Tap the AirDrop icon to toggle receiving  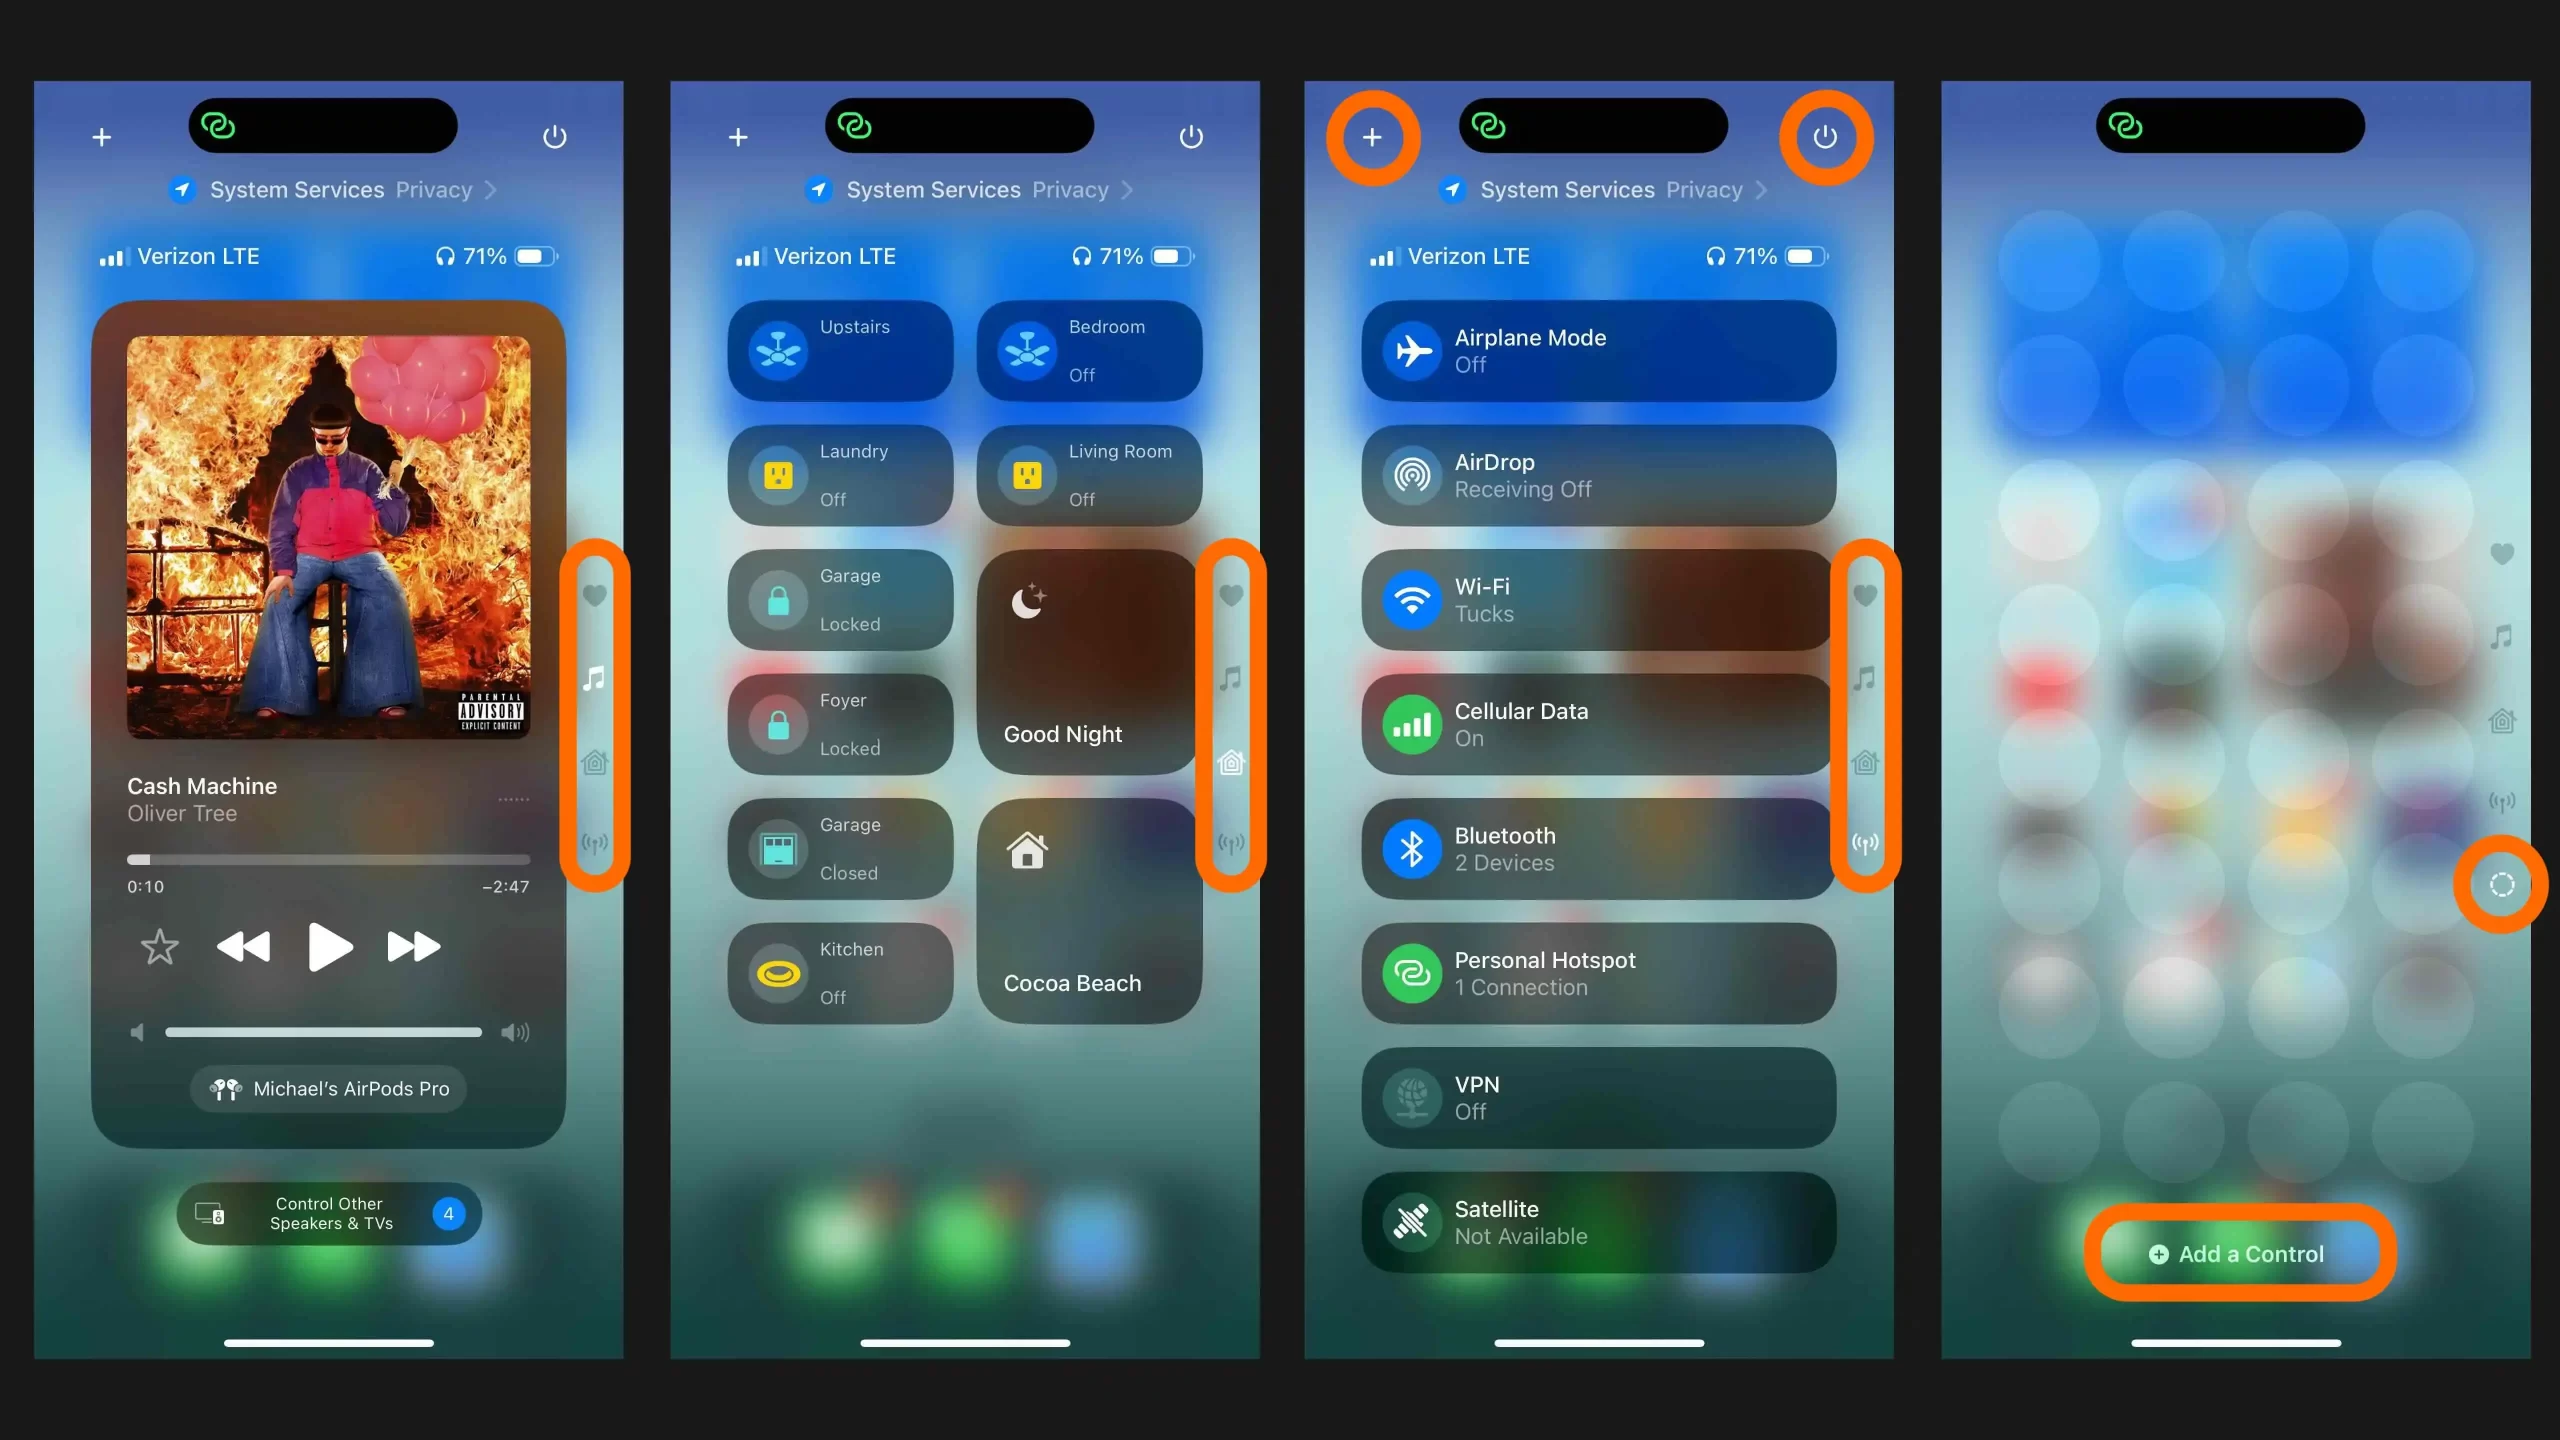pyautogui.click(x=1410, y=475)
